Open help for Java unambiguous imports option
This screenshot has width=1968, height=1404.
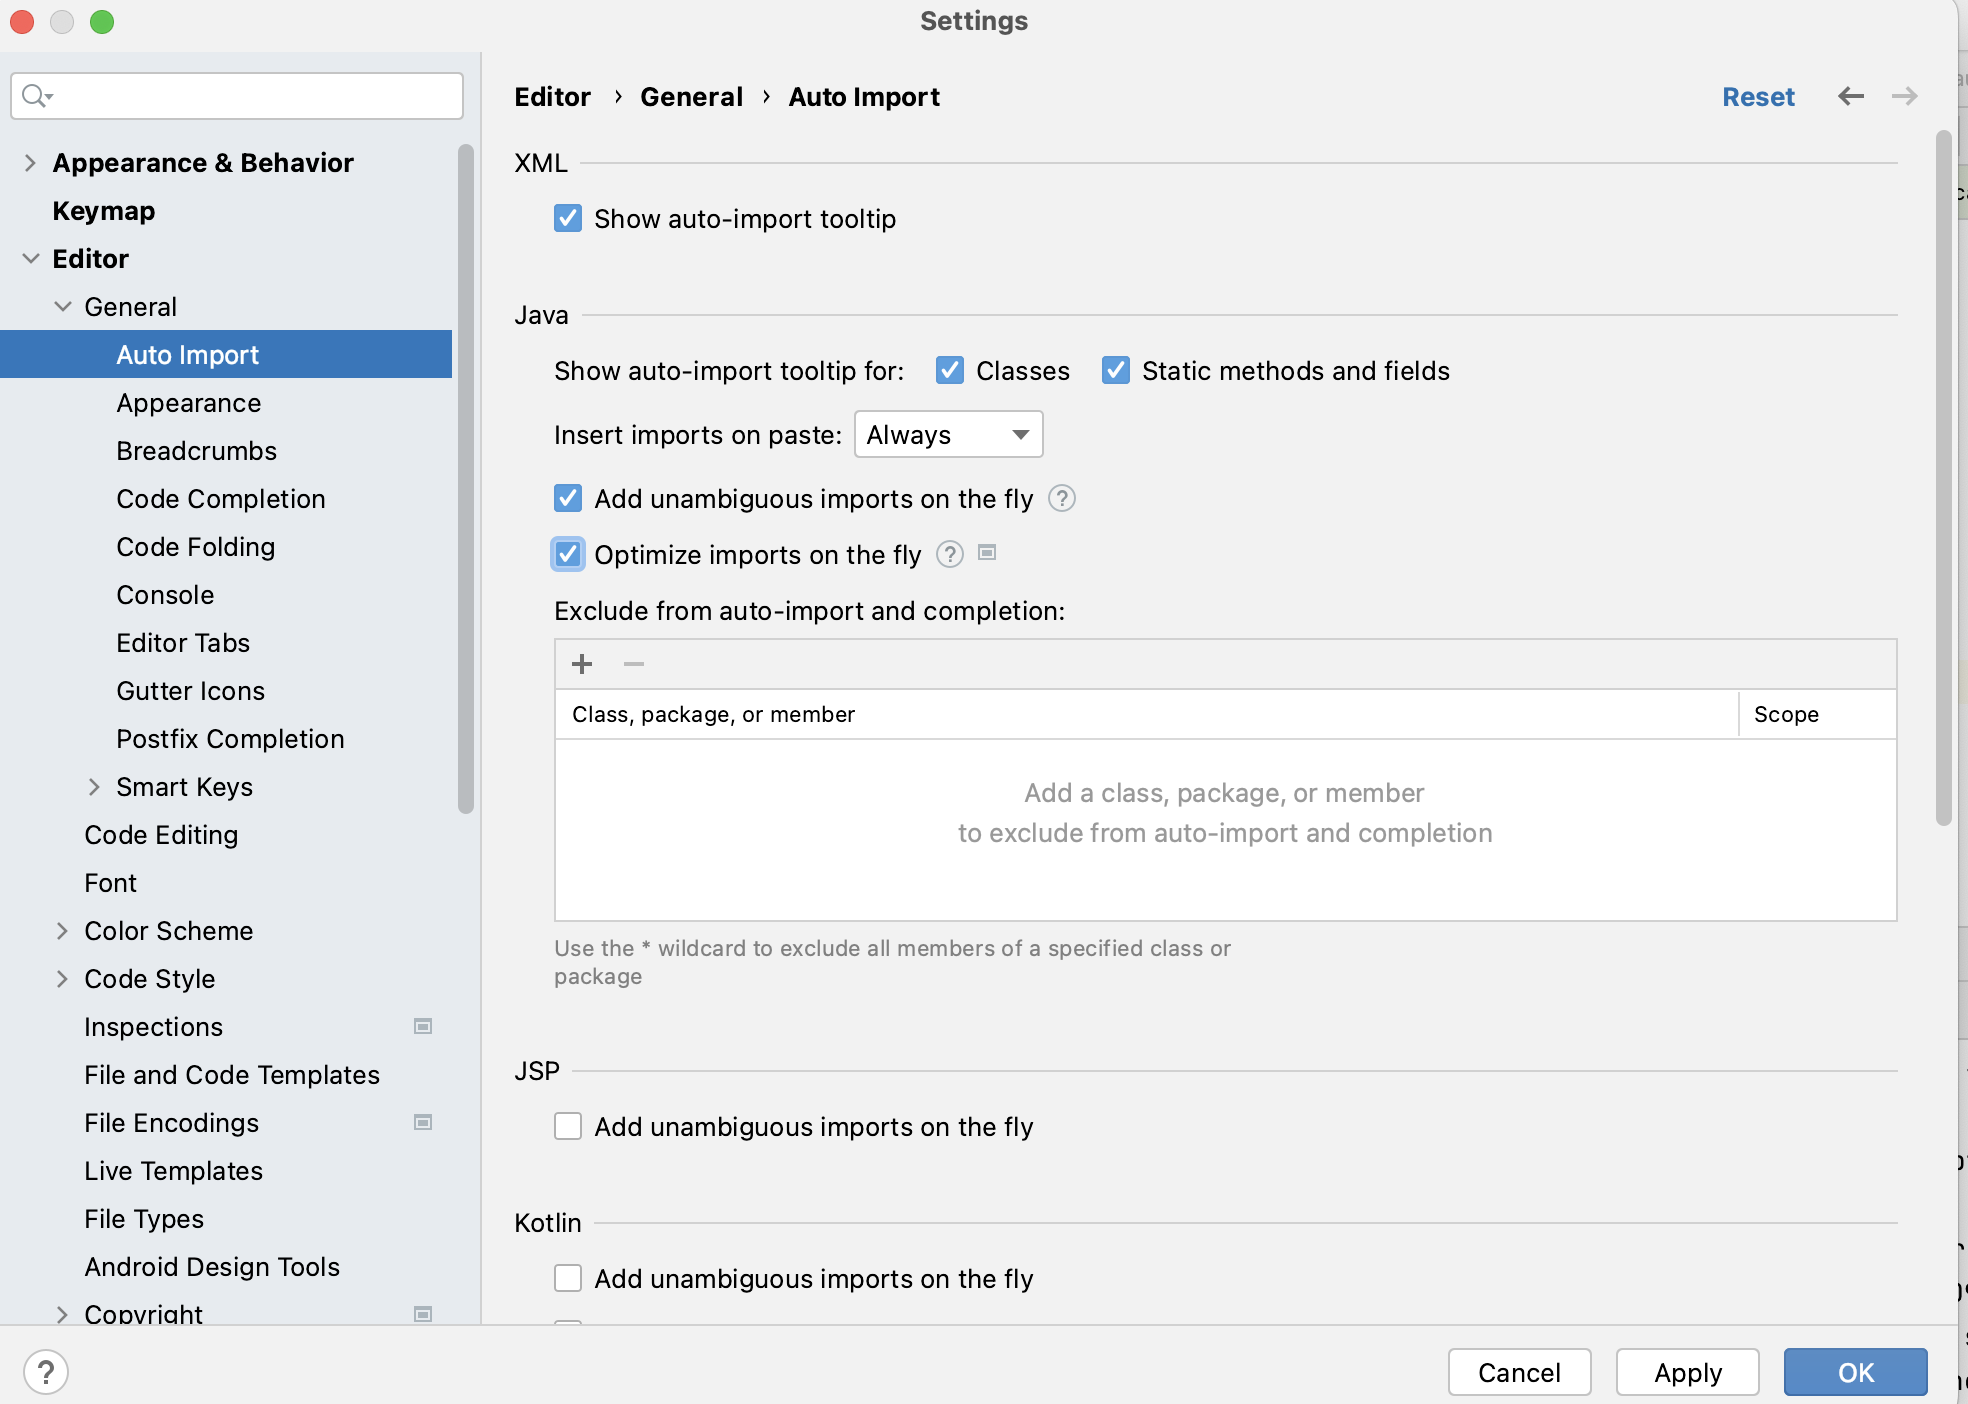click(1061, 498)
